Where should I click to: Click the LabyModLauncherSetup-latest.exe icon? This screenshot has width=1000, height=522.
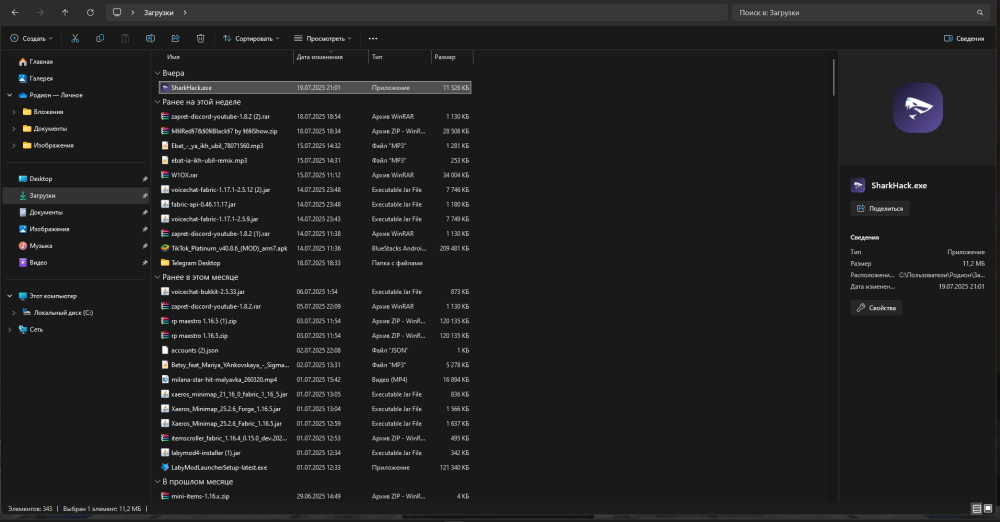click(x=165, y=467)
